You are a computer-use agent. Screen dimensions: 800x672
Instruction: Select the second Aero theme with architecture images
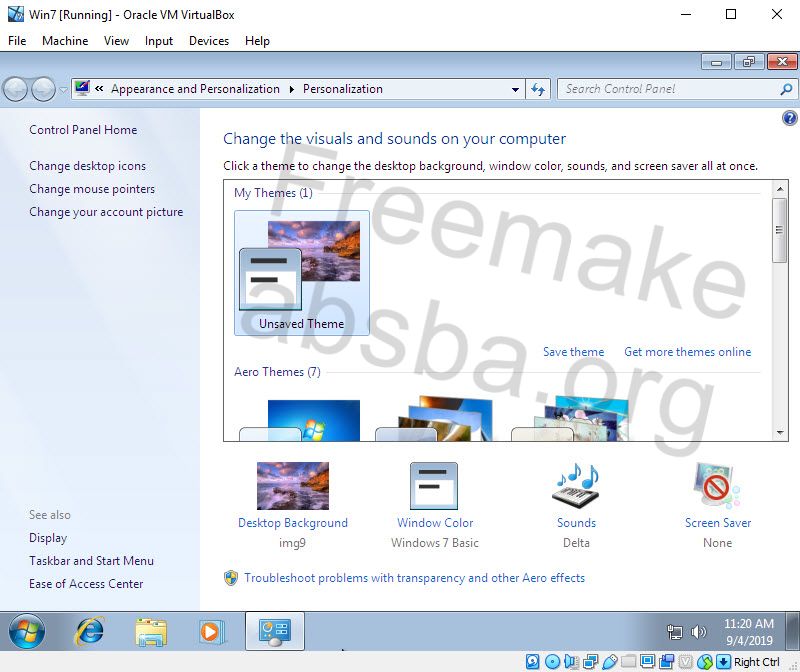click(x=434, y=418)
